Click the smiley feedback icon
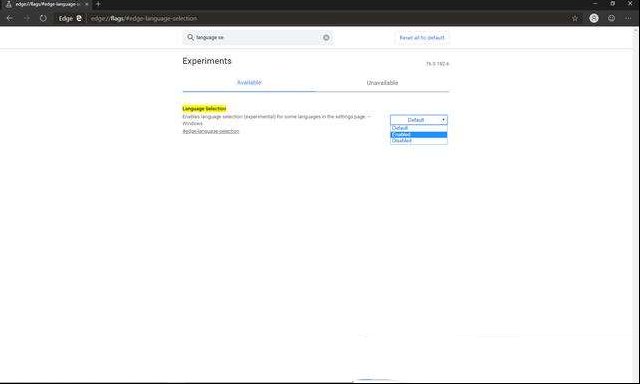Viewport: 640px width, 384px height. click(611, 18)
